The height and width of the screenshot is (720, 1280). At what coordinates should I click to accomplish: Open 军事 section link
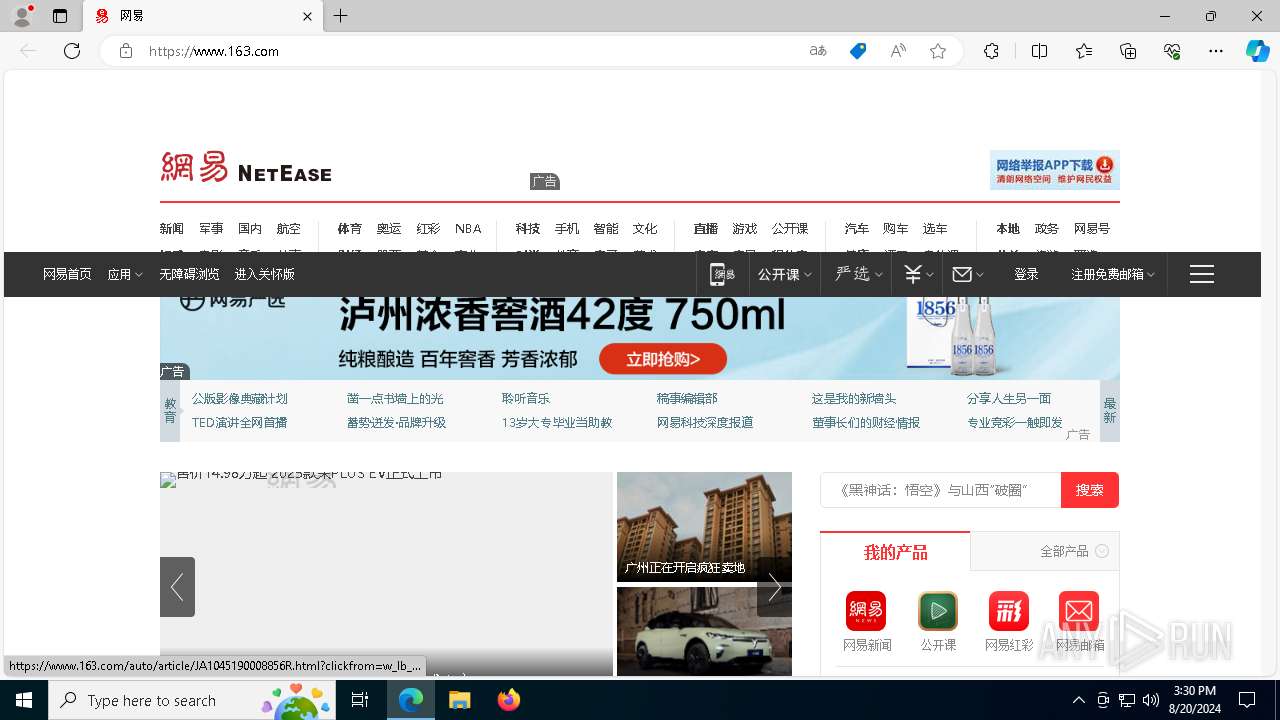tap(211, 229)
